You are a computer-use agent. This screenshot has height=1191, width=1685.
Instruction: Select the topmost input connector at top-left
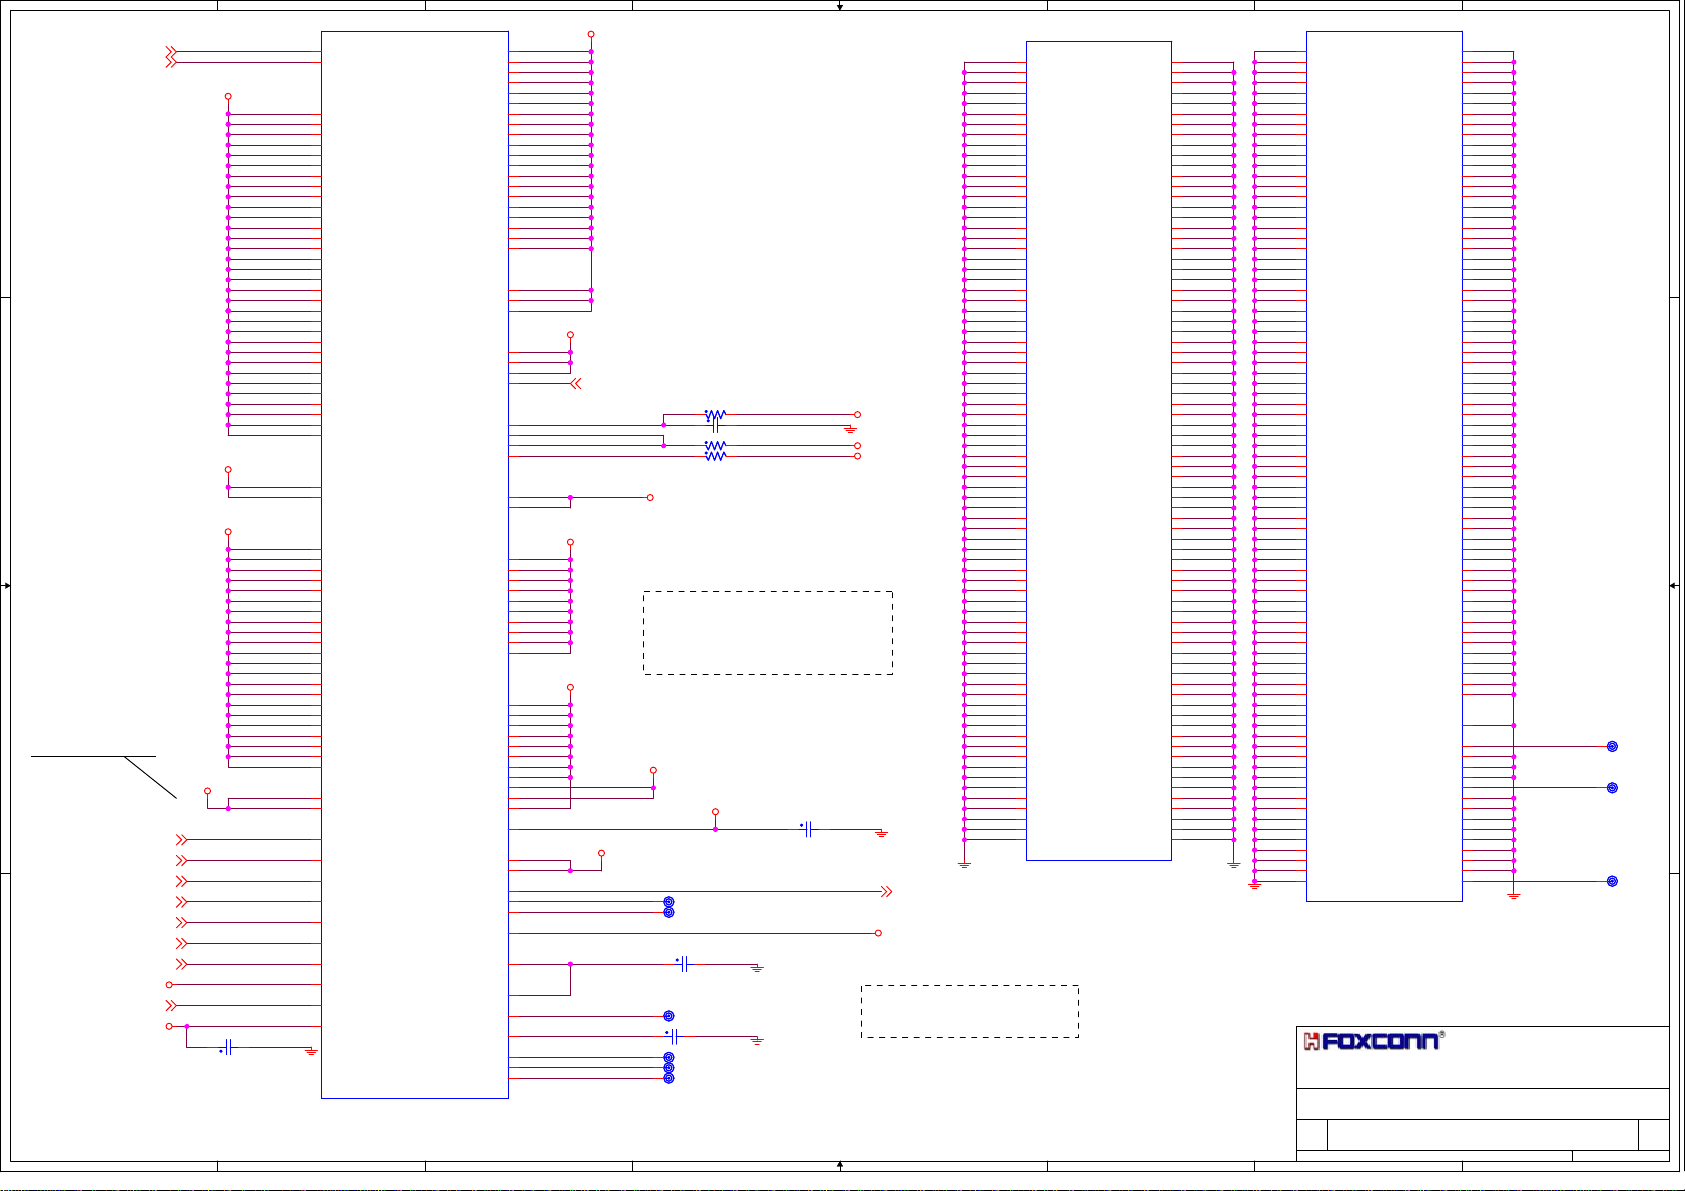click(171, 51)
